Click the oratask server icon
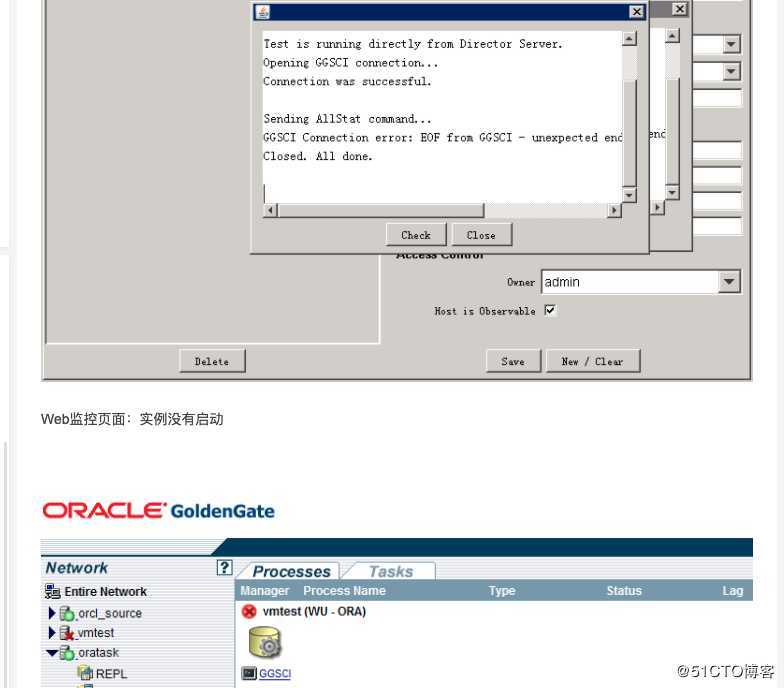Image resolution: width=784 pixels, height=688 pixels. click(67, 652)
